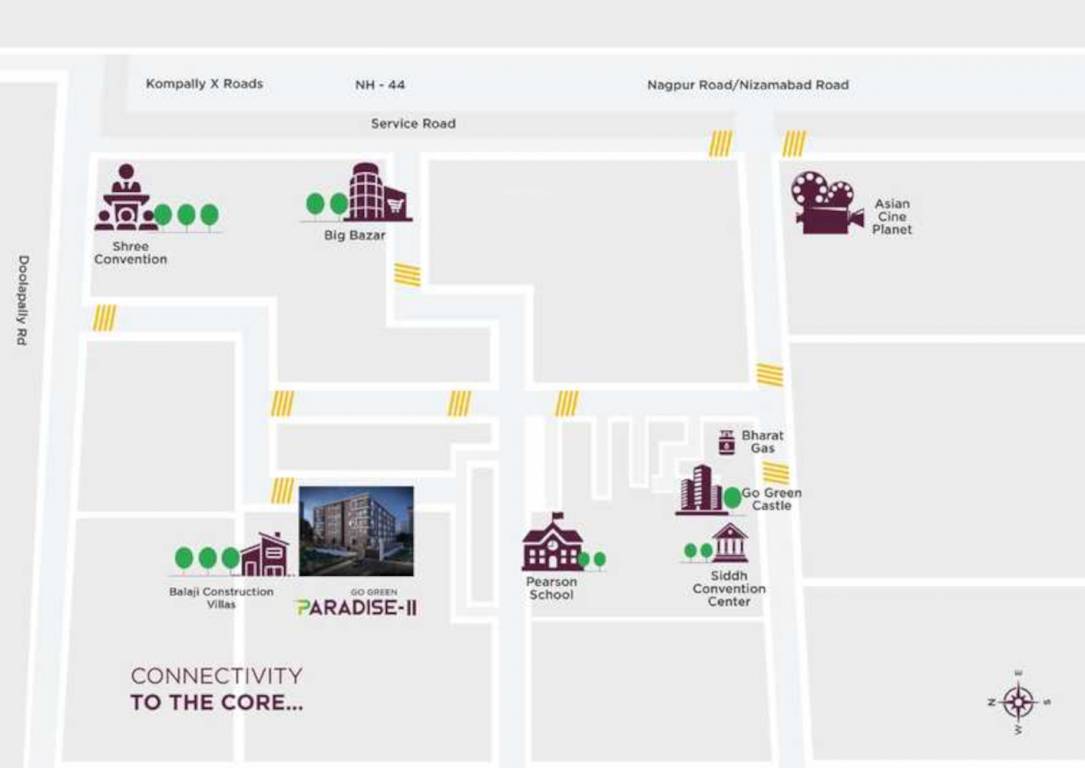
Task: Click the Kompally X Roads label
Action: pos(204,85)
